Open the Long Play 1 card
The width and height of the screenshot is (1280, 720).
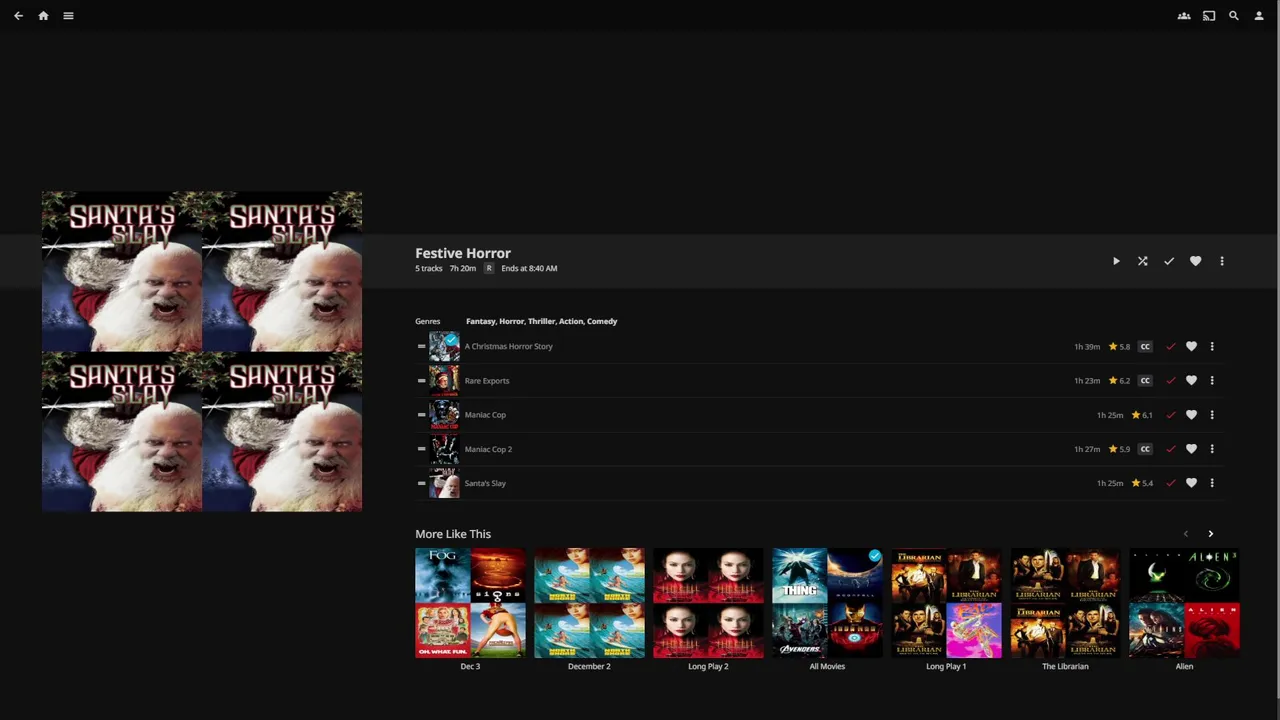click(x=946, y=603)
